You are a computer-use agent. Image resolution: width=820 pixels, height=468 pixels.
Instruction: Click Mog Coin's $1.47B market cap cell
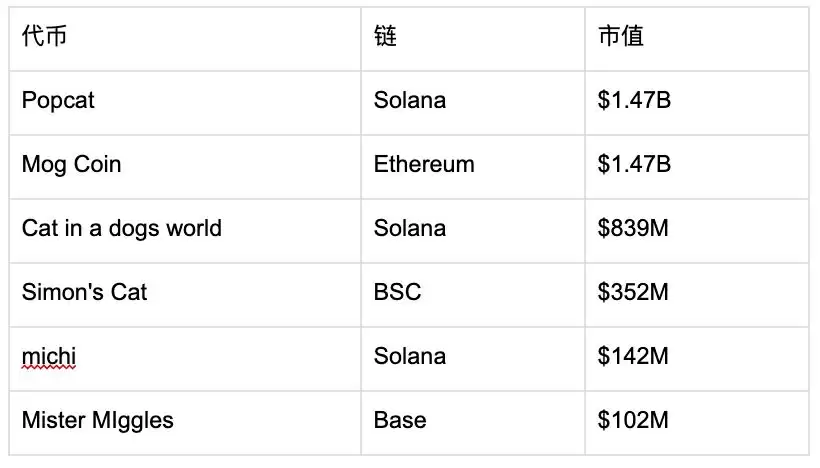pos(634,165)
